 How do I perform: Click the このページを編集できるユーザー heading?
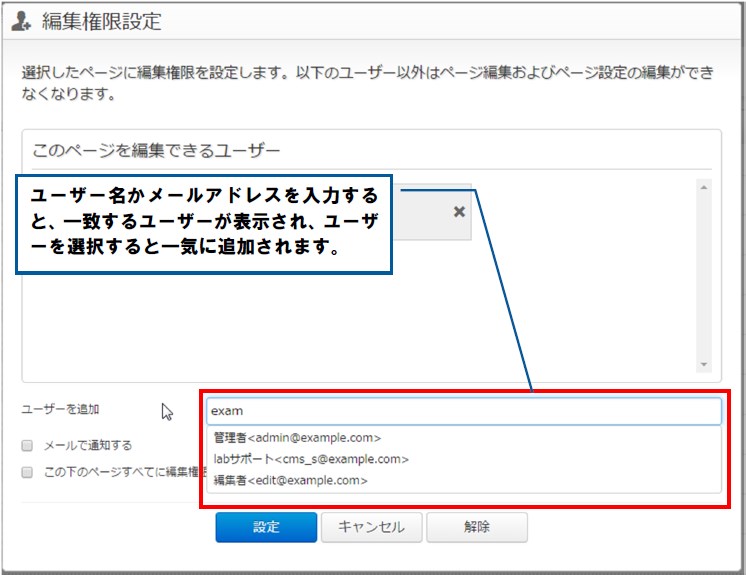tap(156, 150)
